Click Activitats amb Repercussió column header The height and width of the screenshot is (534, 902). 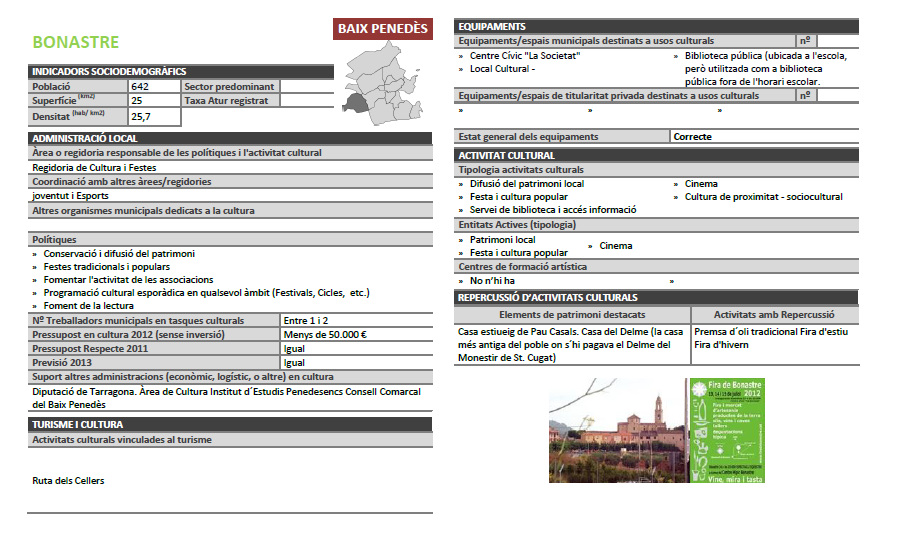click(x=774, y=315)
